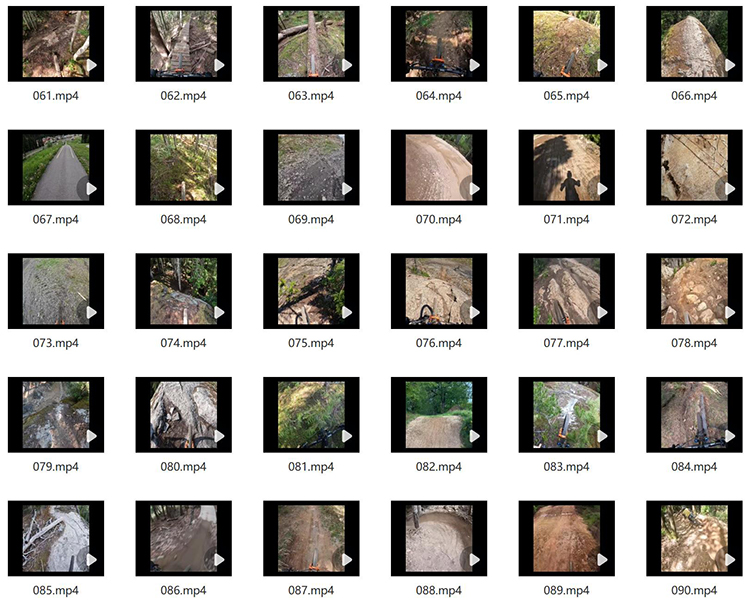Image resolution: width=750 pixels, height=609 pixels.
Task: Click the 068.mp4 file name
Action: pos(184,220)
